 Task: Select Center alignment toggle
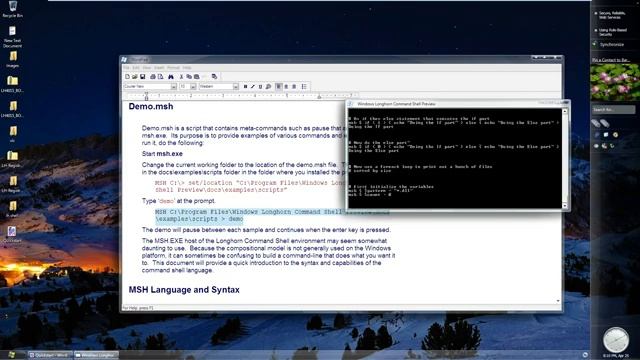pos(286,87)
